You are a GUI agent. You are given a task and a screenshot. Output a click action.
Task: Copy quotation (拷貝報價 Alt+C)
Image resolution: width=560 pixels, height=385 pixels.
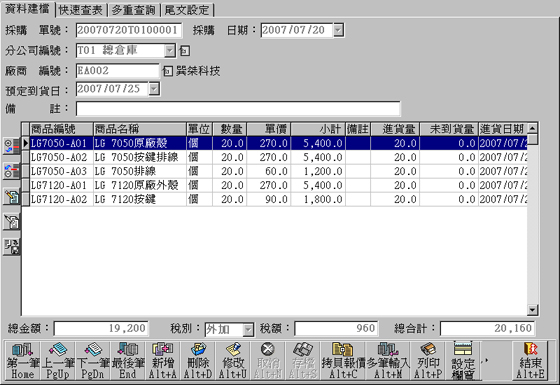(343, 360)
